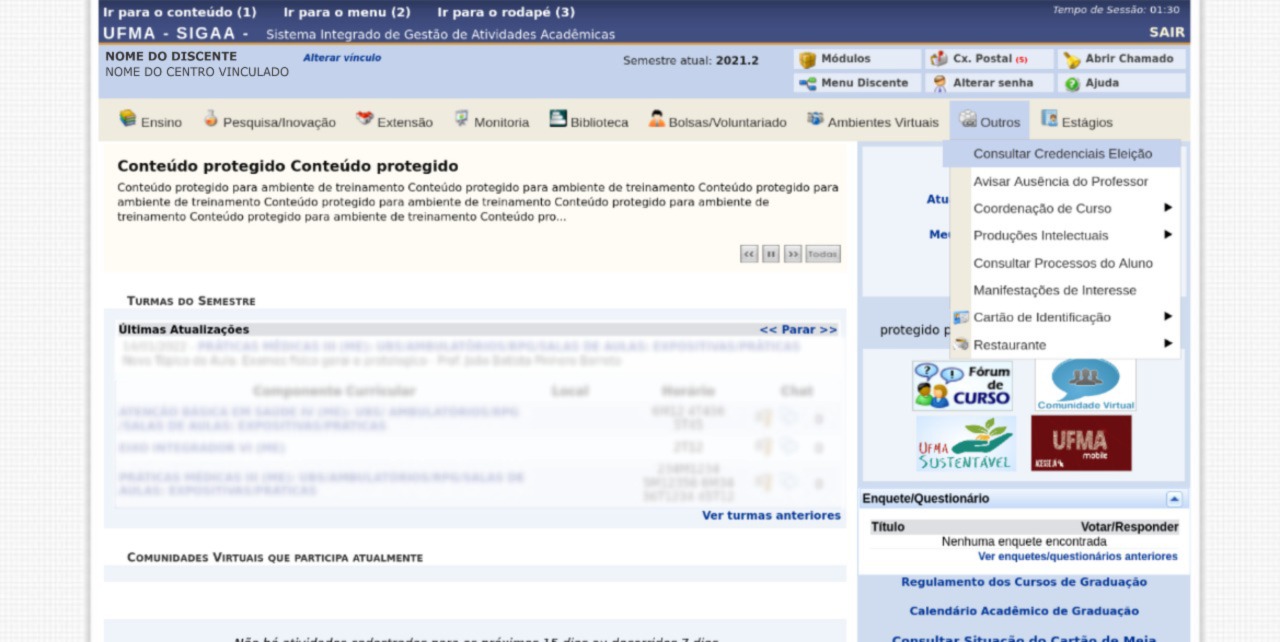
Task: Click Abrir Chamado icon
Action: pos(1072,60)
